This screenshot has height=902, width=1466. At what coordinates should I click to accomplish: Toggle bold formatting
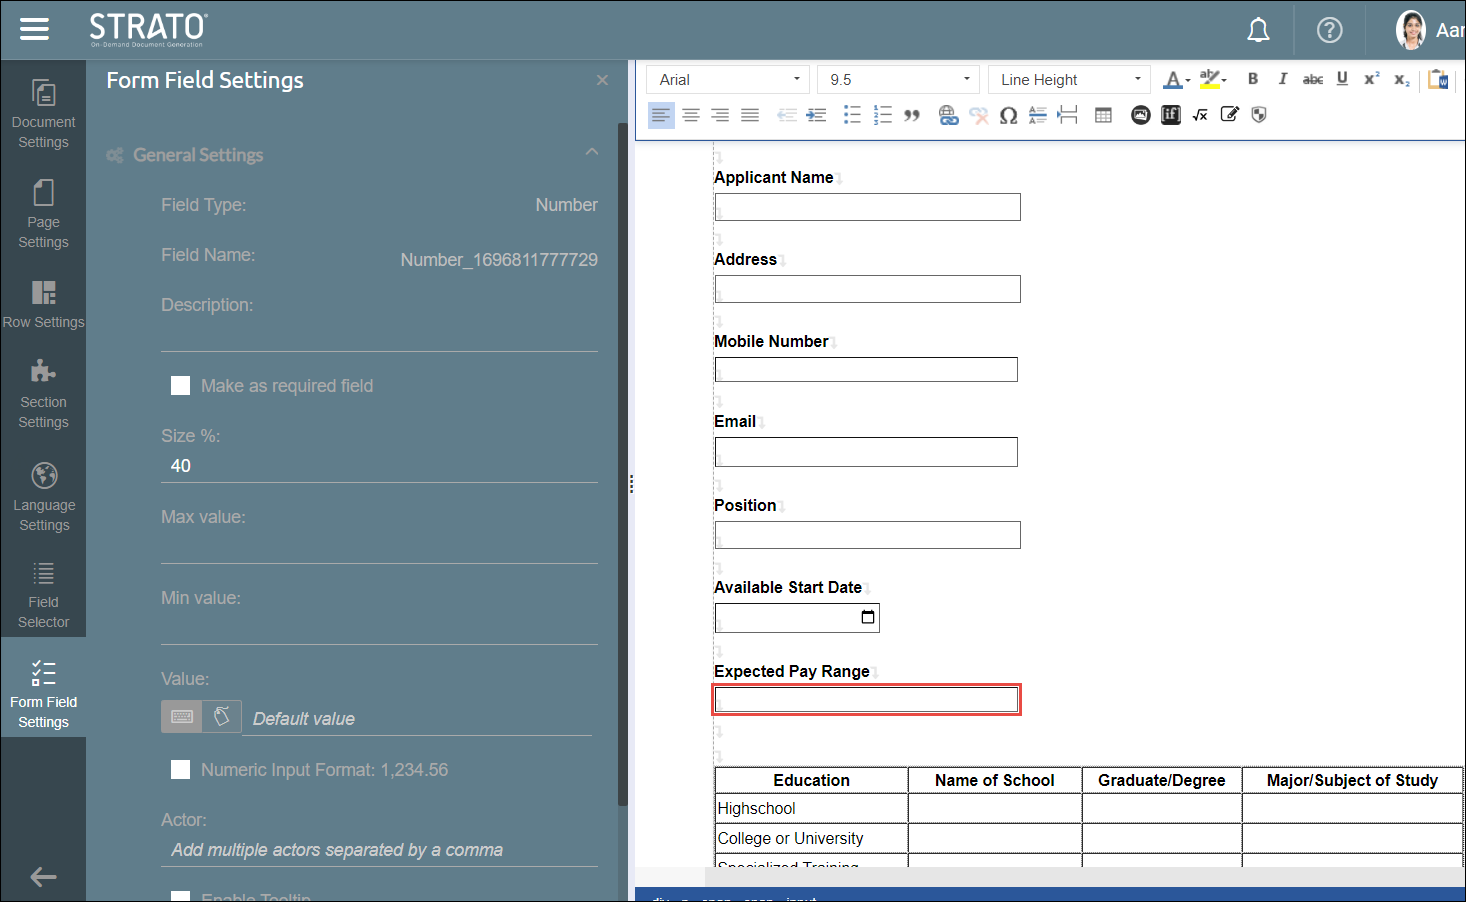click(1252, 79)
